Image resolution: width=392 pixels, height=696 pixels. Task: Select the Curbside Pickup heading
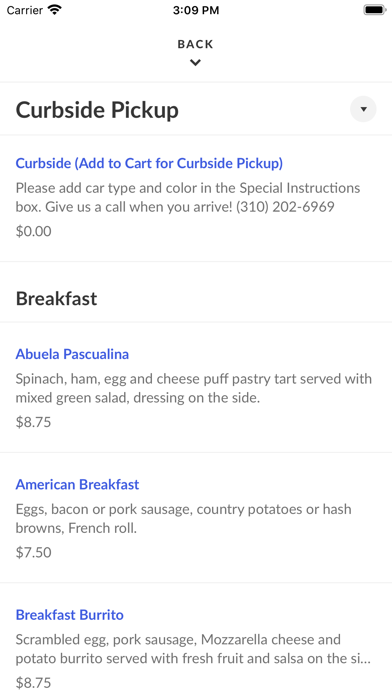[97, 110]
